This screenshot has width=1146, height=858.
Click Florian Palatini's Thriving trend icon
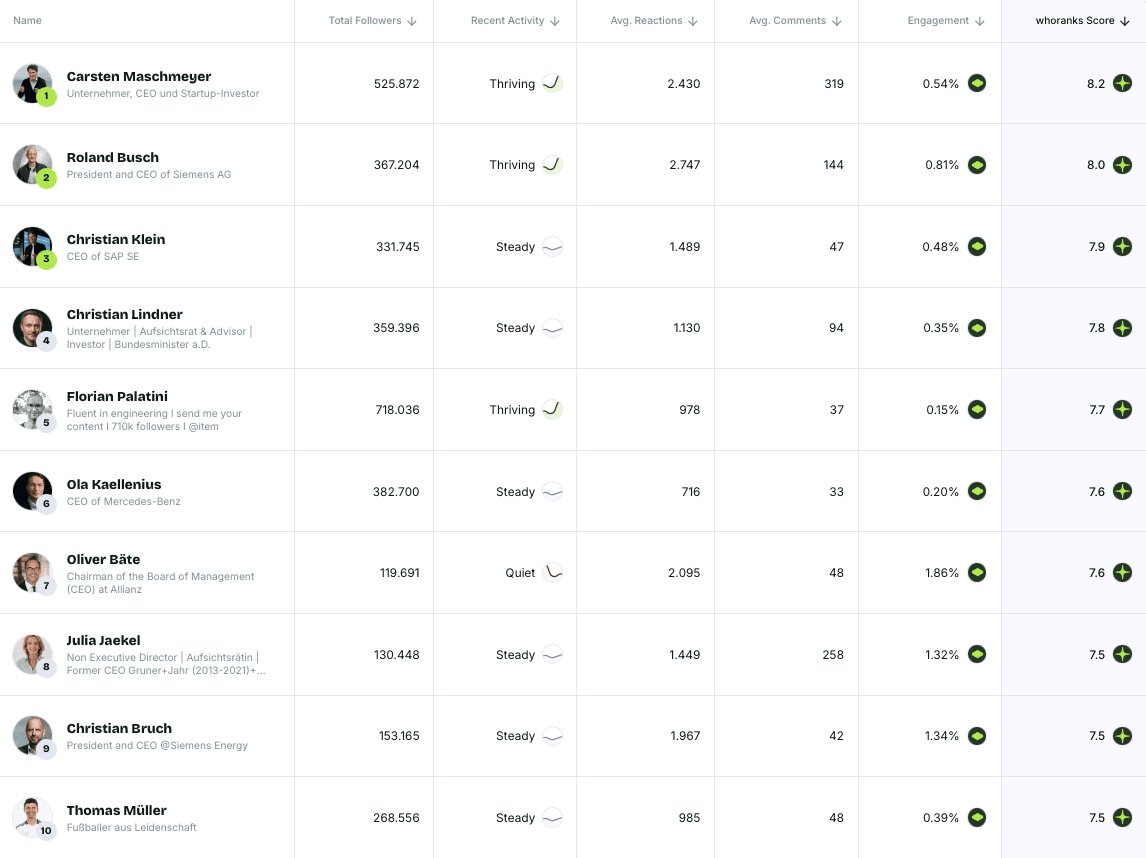553,410
